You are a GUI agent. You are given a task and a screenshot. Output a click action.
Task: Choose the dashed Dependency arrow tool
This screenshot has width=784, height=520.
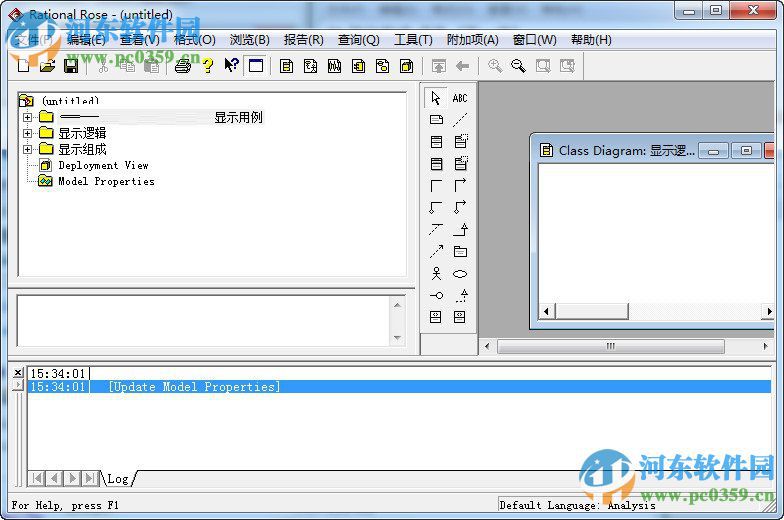pyautogui.click(x=436, y=251)
